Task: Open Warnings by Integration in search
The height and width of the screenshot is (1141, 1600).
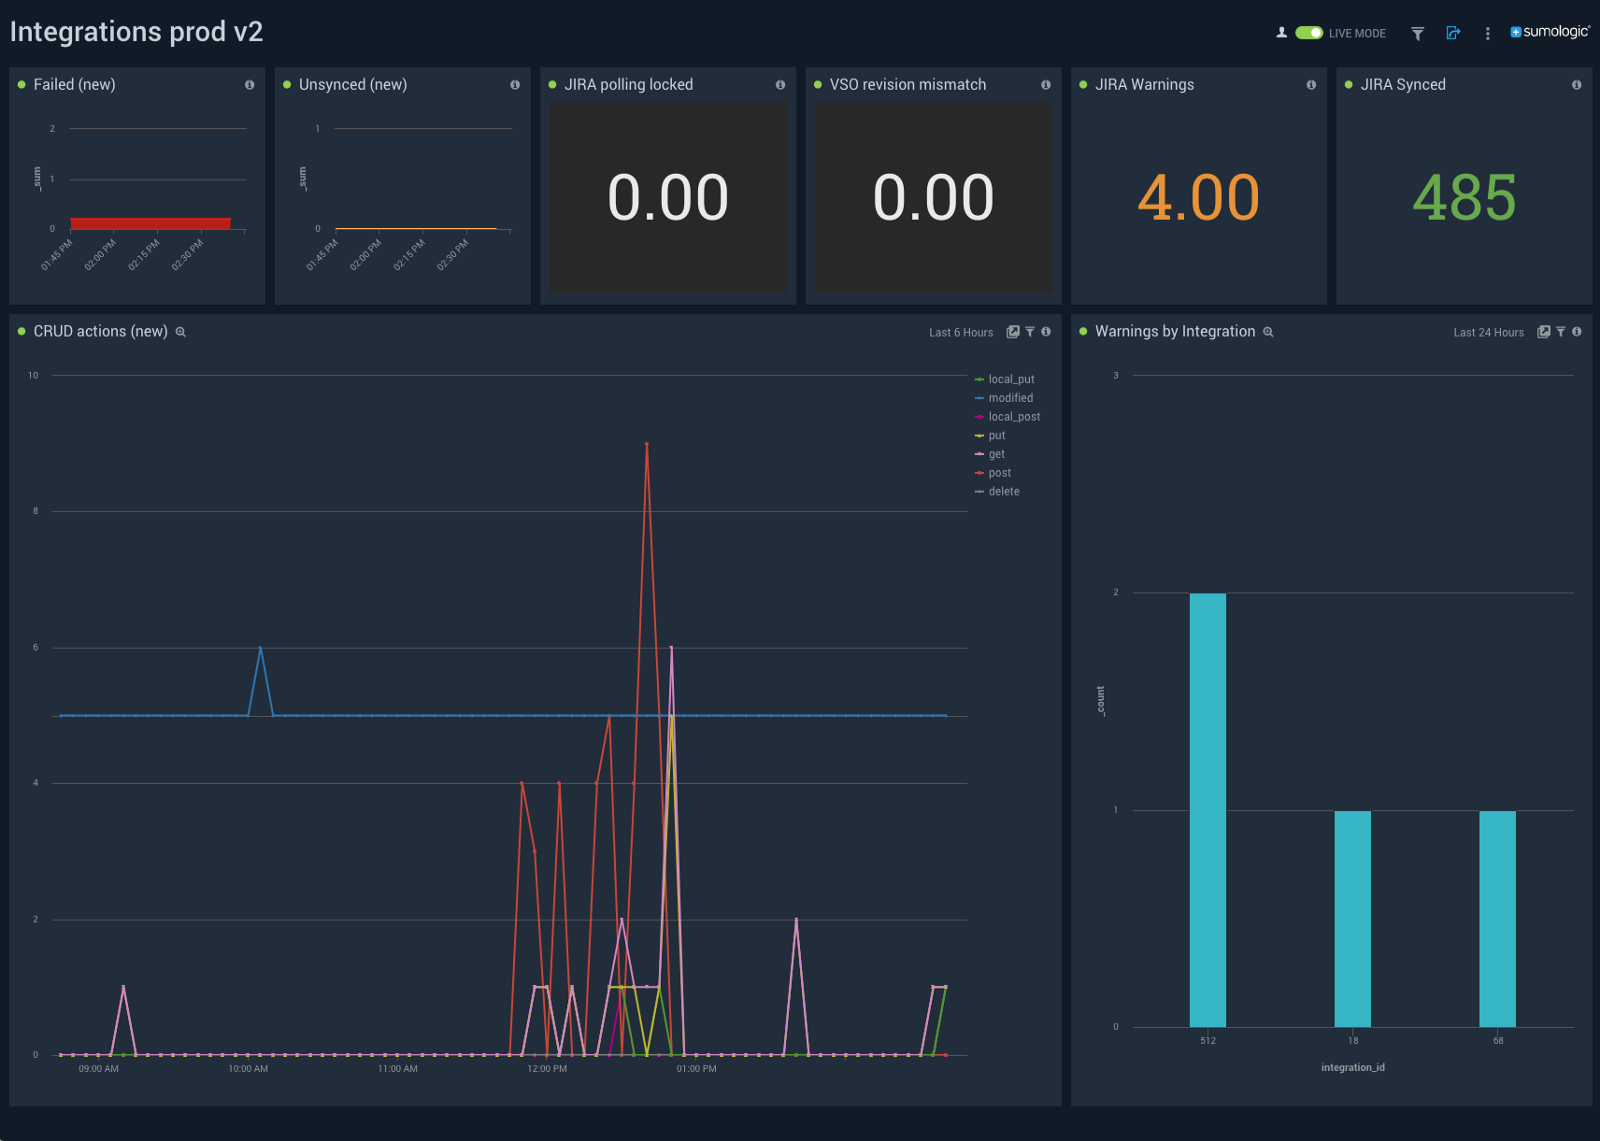Action: [1268, 332]
